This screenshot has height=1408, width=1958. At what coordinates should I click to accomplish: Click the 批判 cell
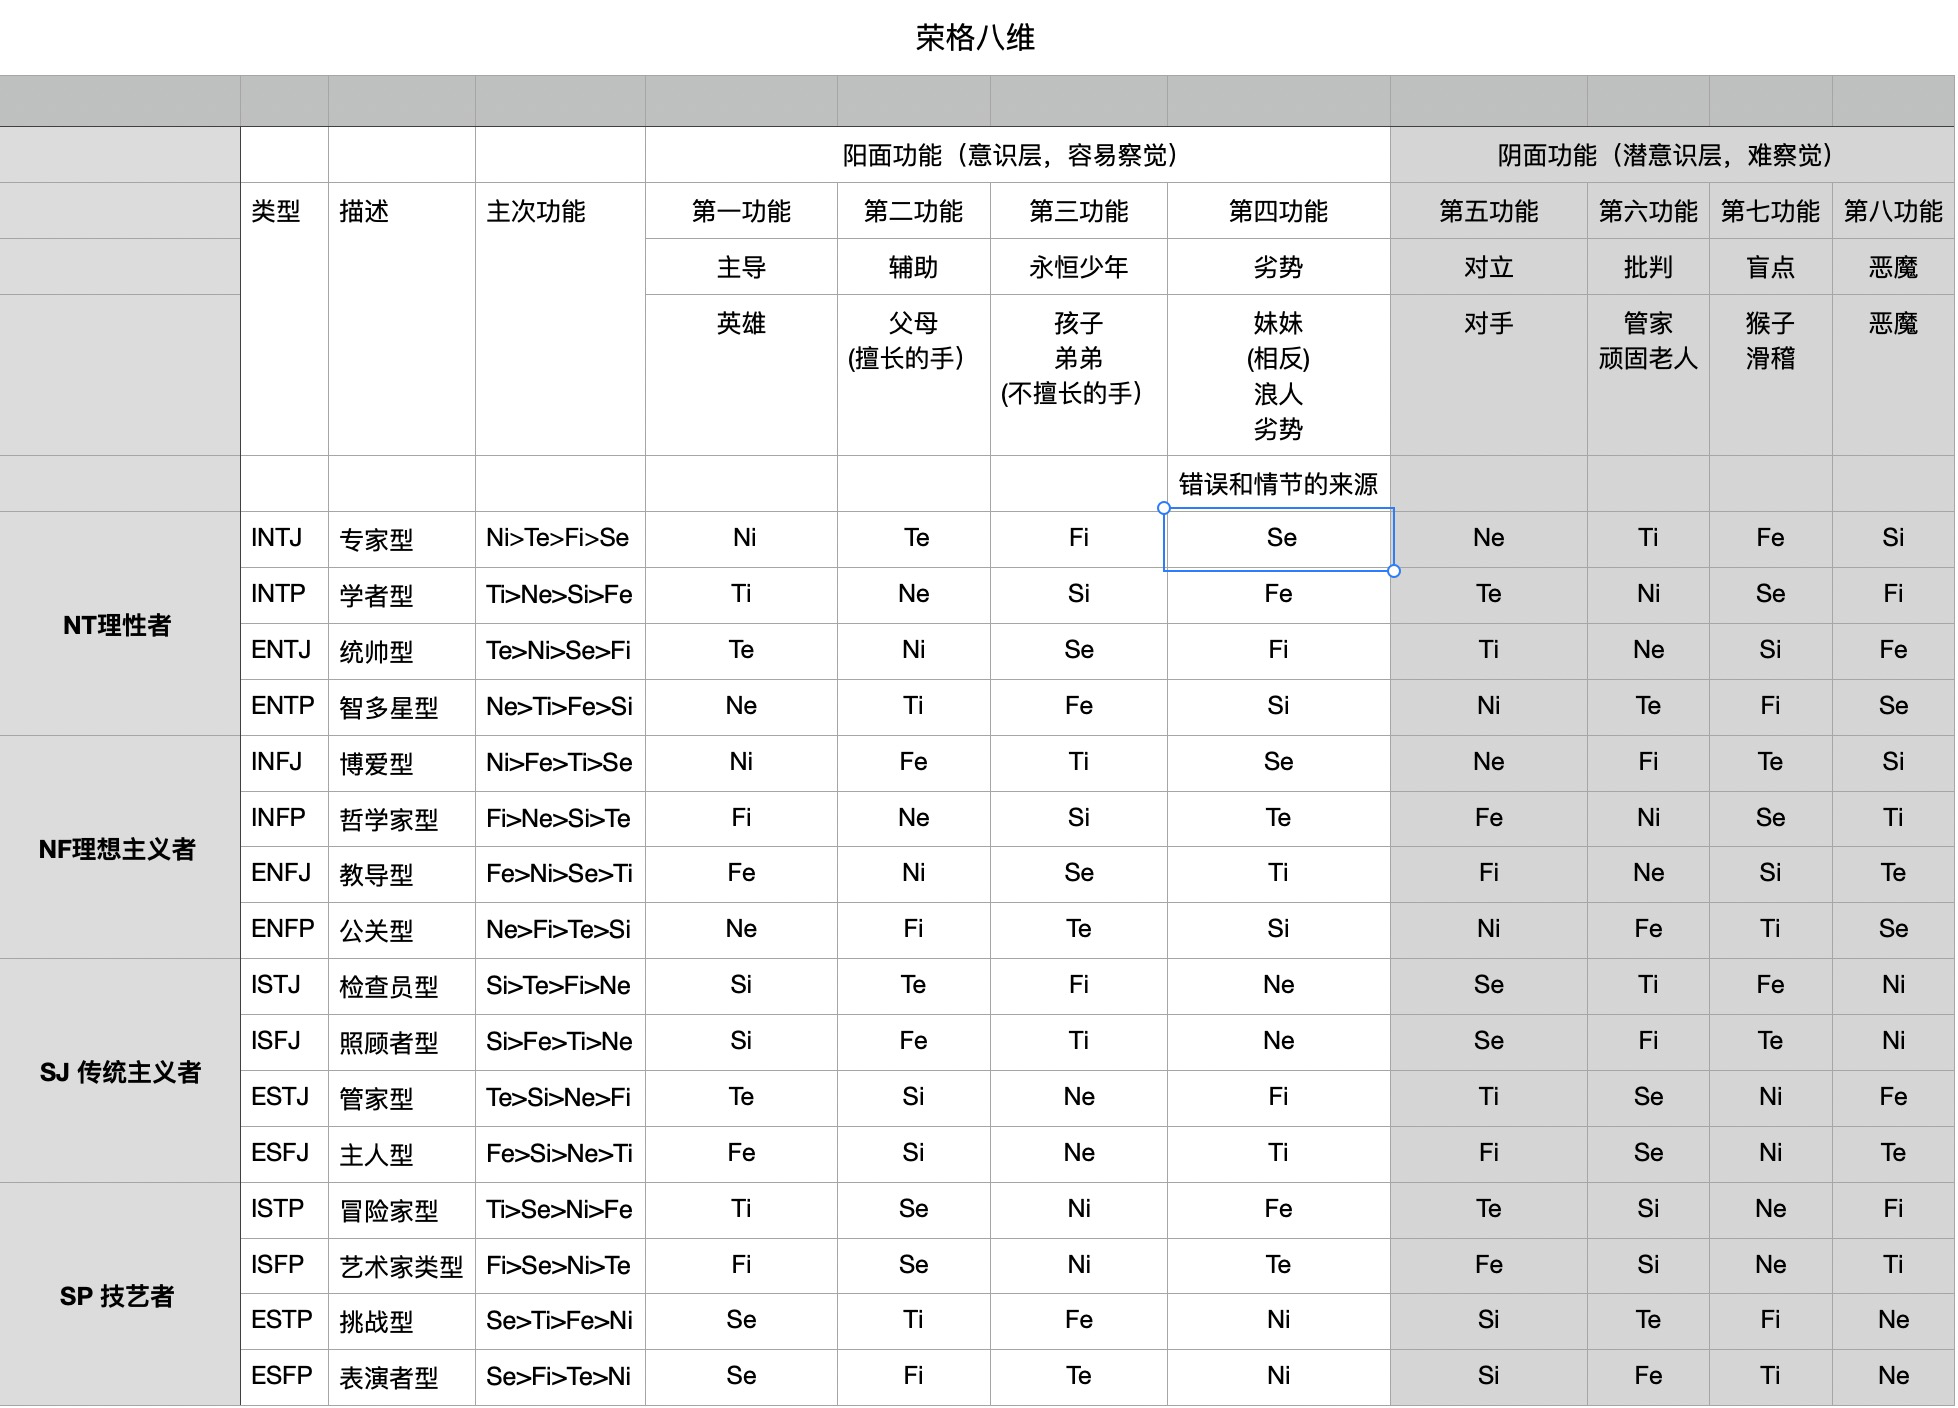(x=1648, y=267)
